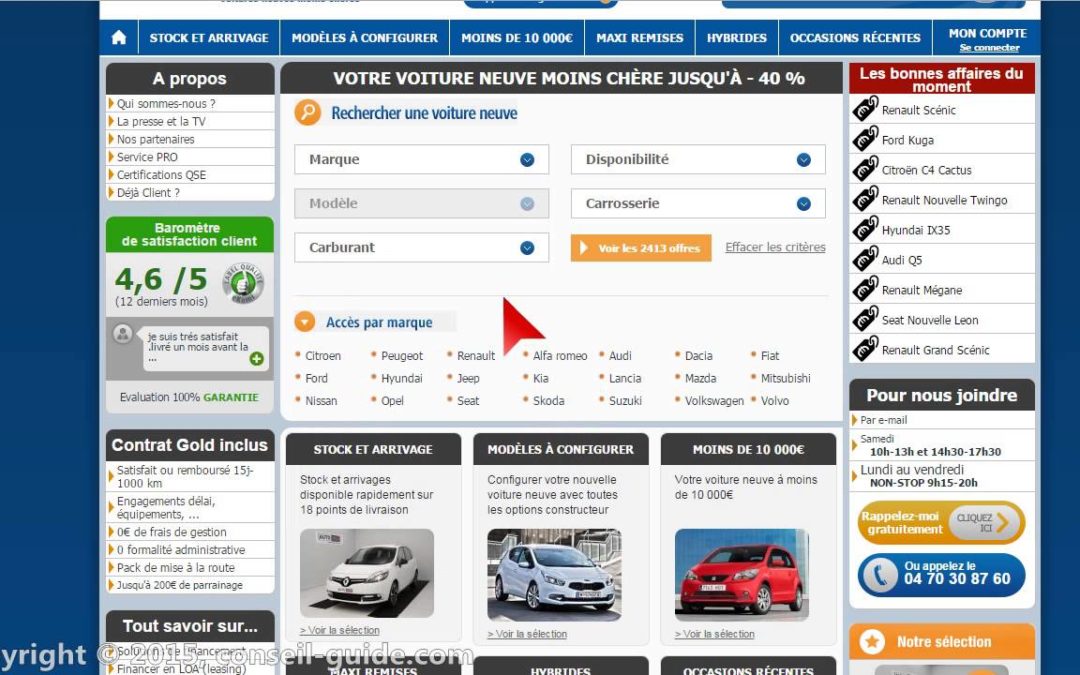Click the star icon on Notre sélection header
Viewport: 1080px width, 675px height.
pos(872,641)
